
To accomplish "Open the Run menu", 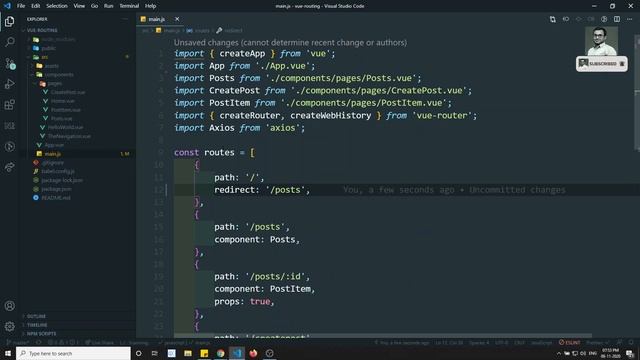I will 108,6.
